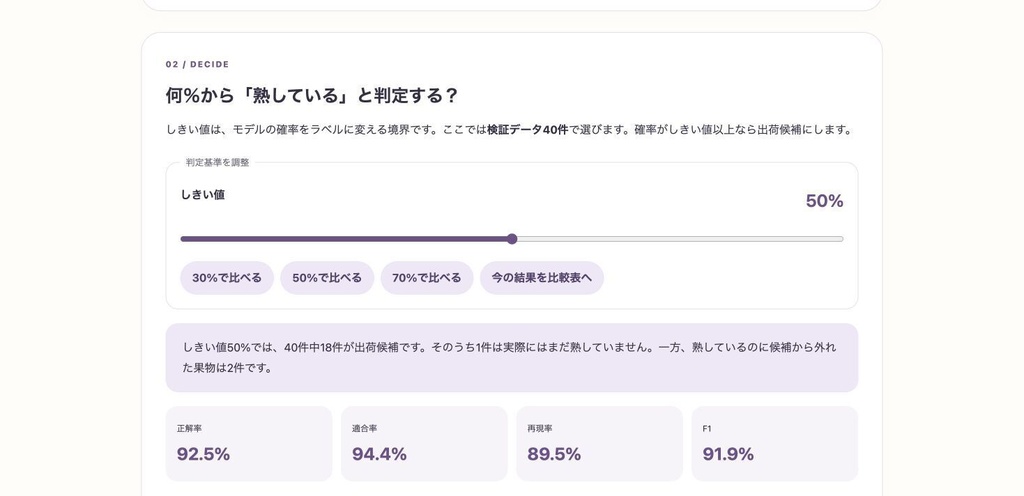Click the しきい値 slider handle
The width and height of the screenshot is (1024, 496).
pos(512,239)
